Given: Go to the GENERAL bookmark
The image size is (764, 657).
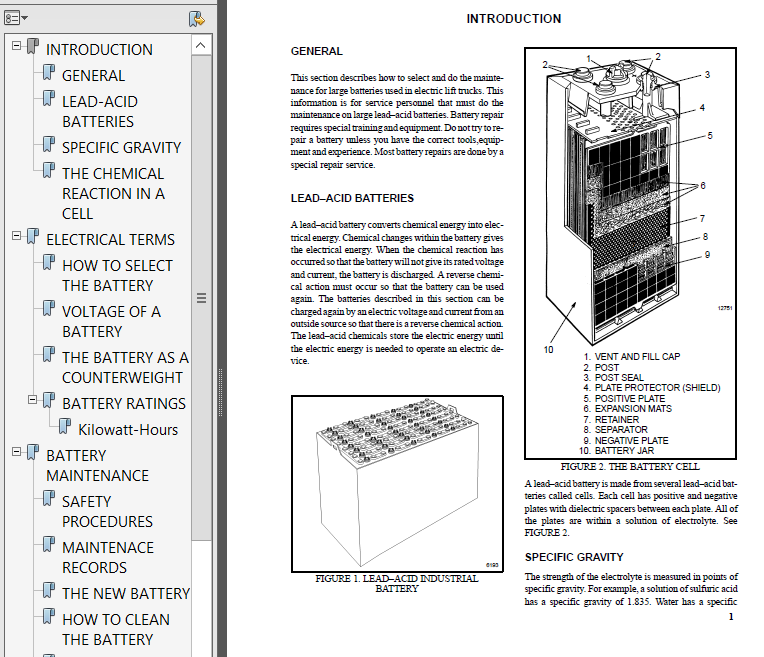Looking at the screenshot, I should (x=93, y=76).
